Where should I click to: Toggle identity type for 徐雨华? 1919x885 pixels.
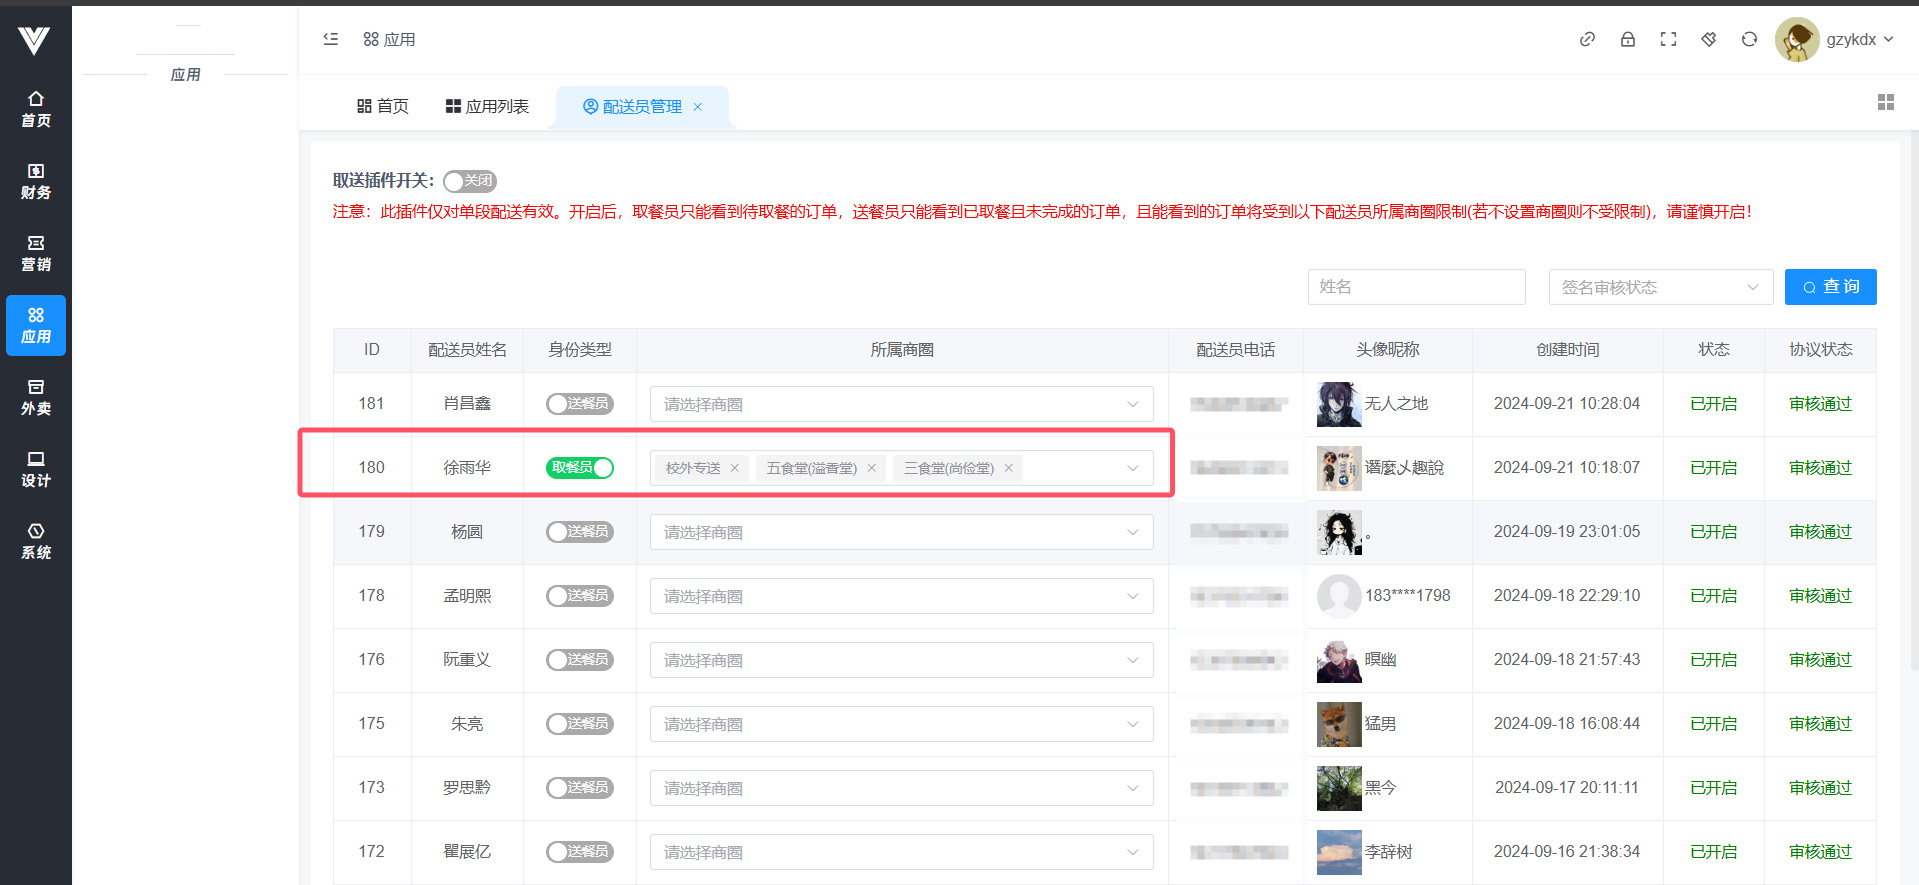coord(580,468)
